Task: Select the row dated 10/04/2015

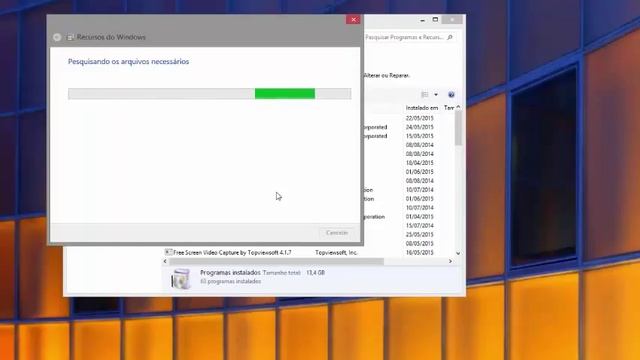Action: point(420,163)
